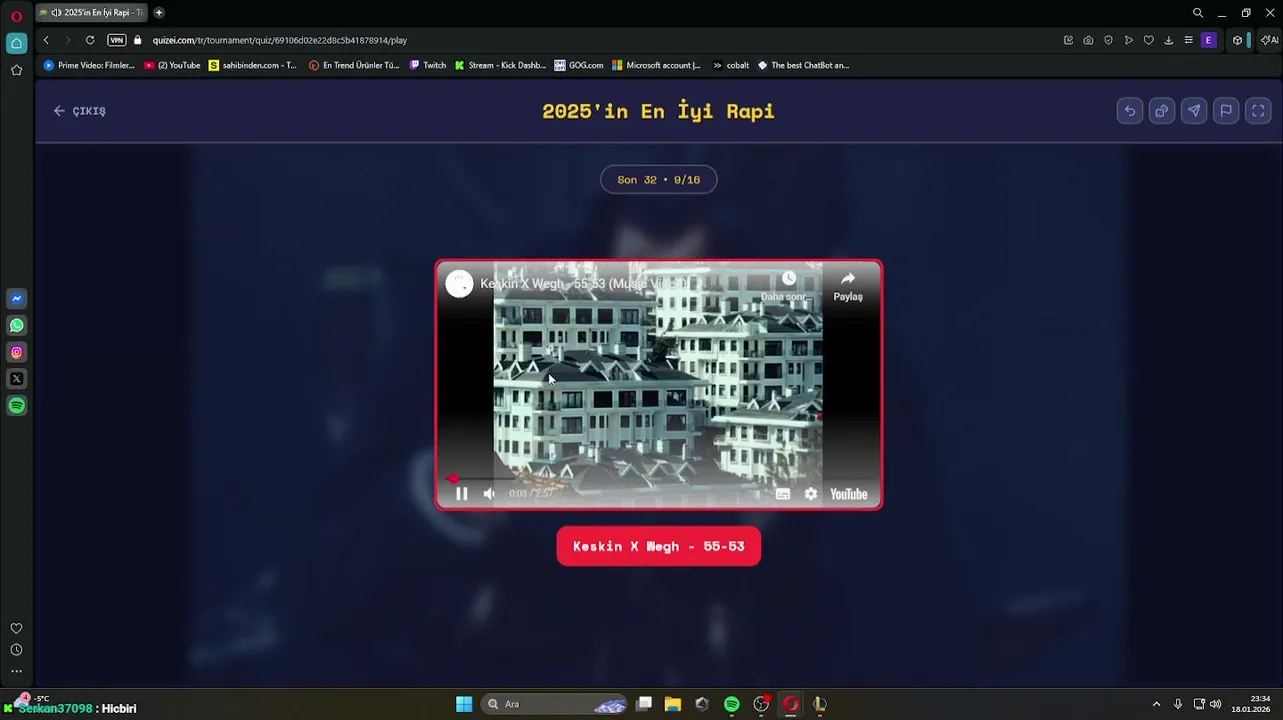Open browser downloads icon
This screenshot has width=1283, height=720.
1168,40
